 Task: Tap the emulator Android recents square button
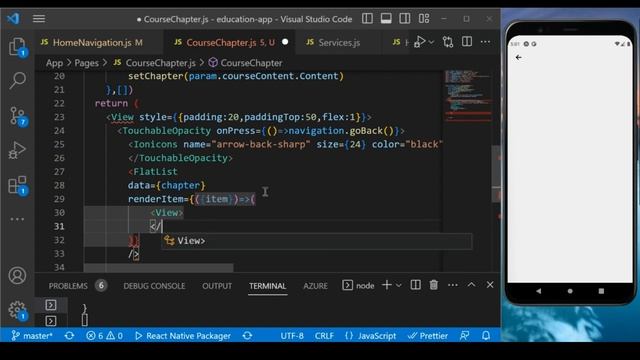tap(601, 291)
